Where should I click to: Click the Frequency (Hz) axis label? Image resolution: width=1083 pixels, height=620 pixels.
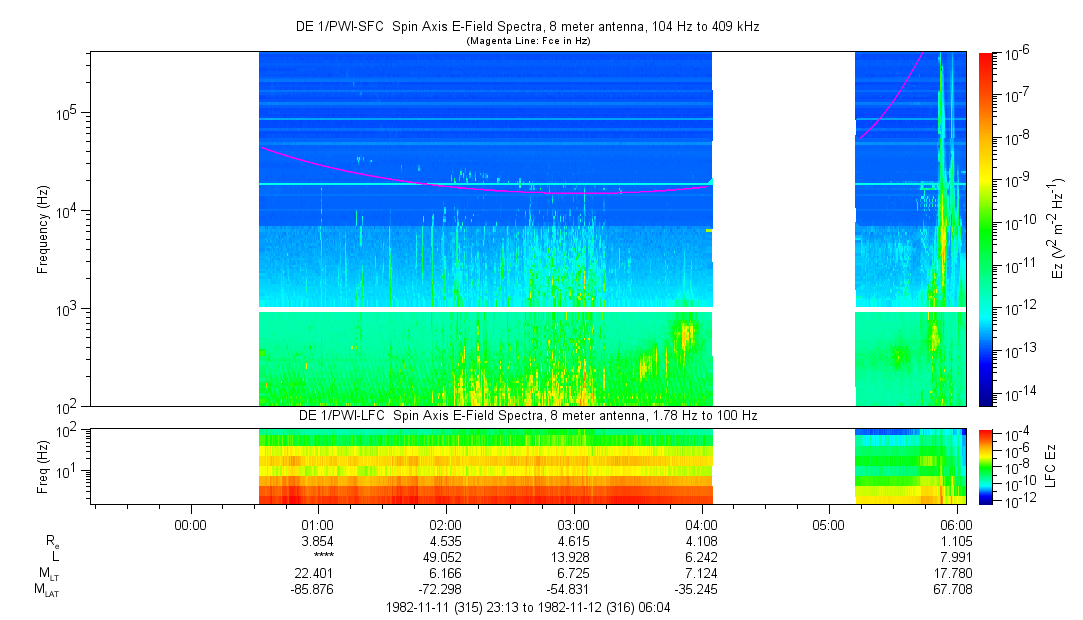point(43,229)
